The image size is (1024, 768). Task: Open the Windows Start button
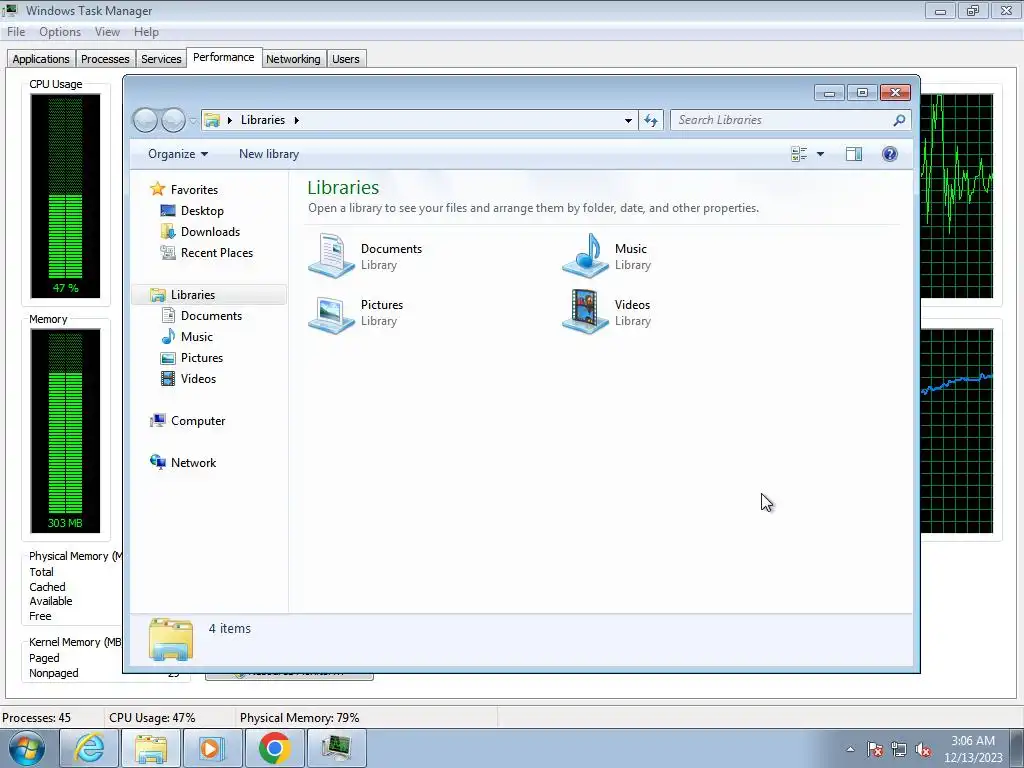[x=27, y=748]
